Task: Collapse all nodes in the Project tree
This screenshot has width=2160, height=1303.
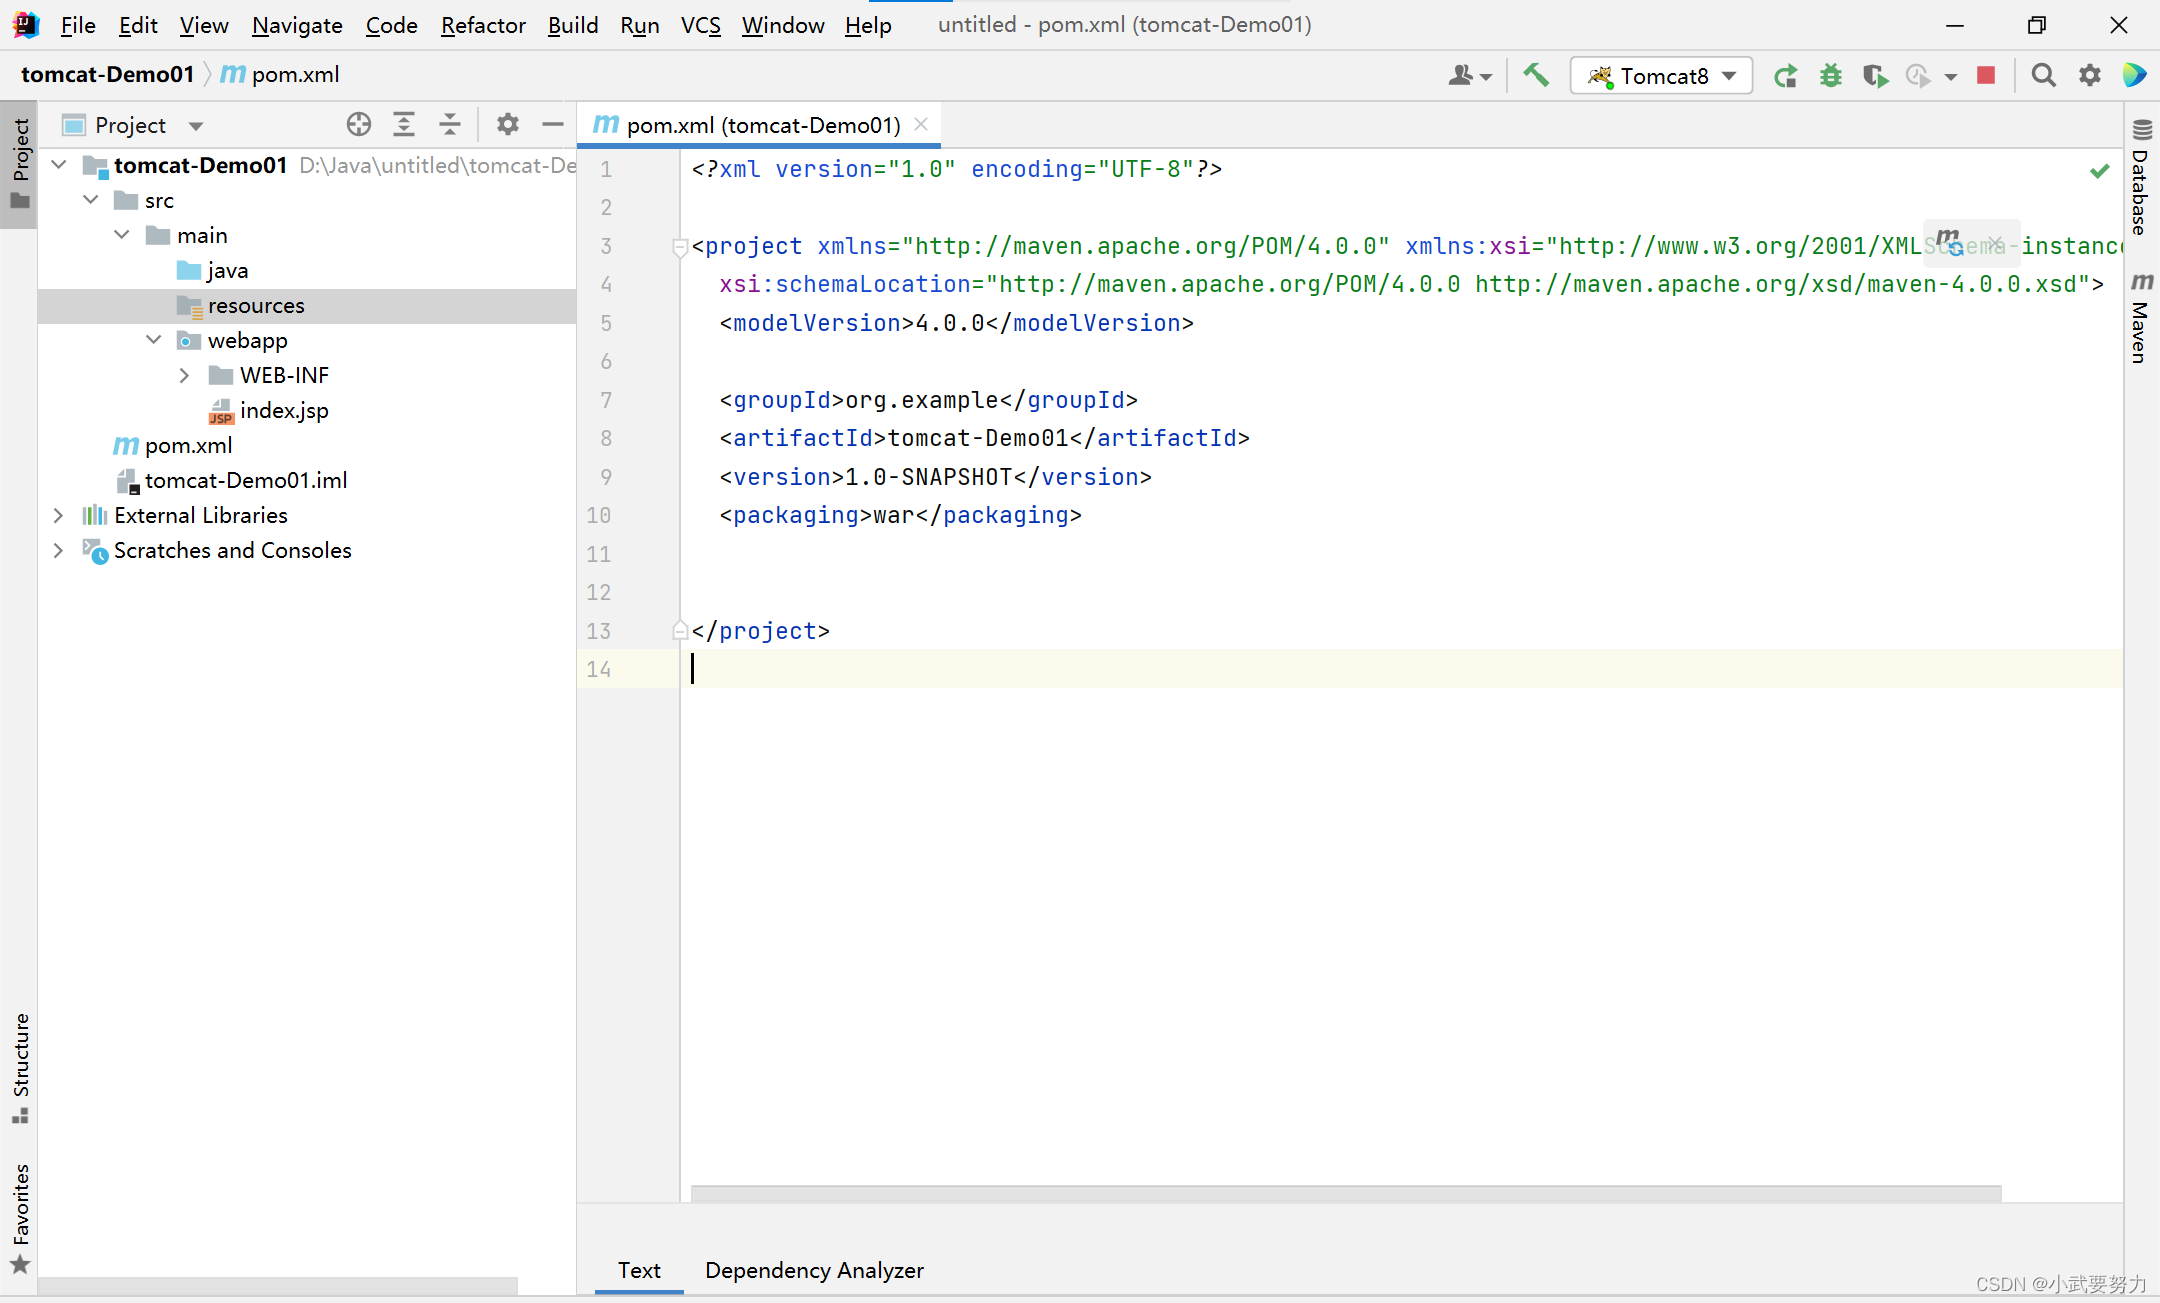Action: point(450,125)
